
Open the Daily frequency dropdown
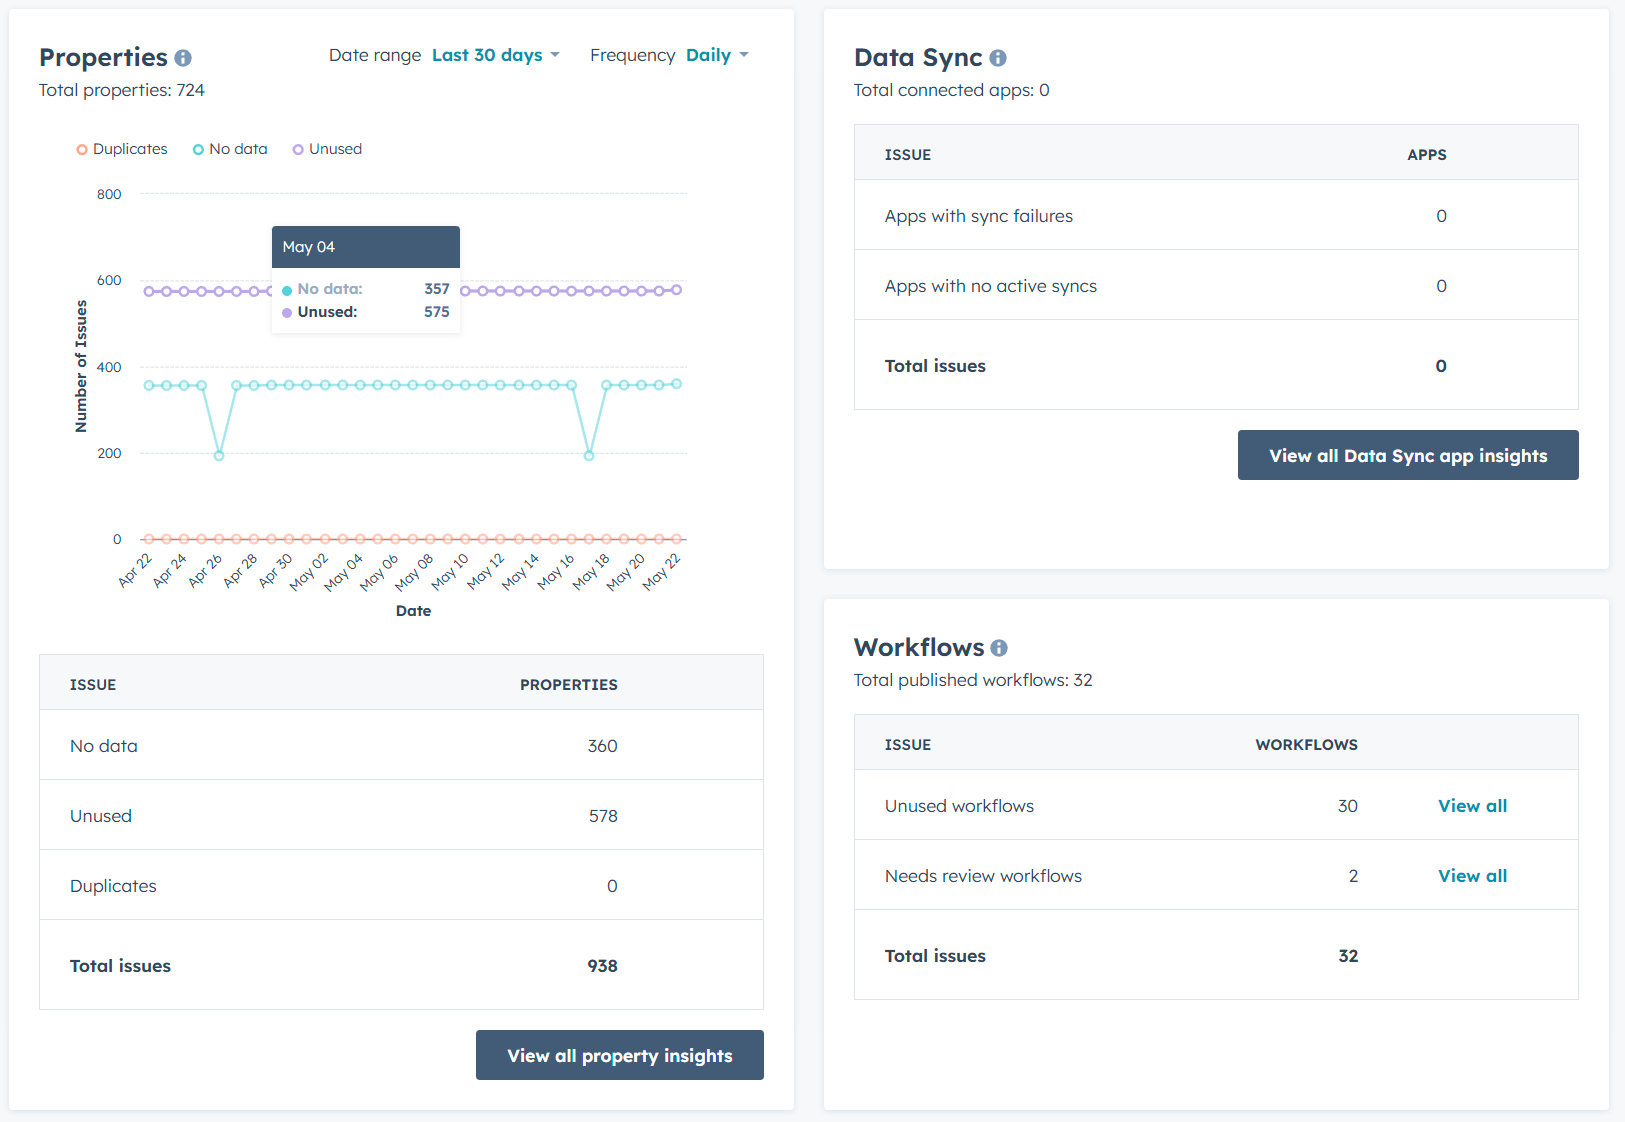coord(717,55)
